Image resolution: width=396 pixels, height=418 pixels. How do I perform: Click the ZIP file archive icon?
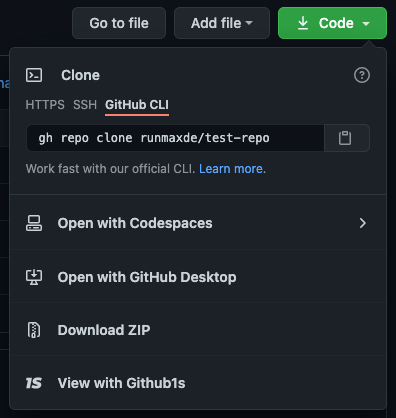point(34,330)
